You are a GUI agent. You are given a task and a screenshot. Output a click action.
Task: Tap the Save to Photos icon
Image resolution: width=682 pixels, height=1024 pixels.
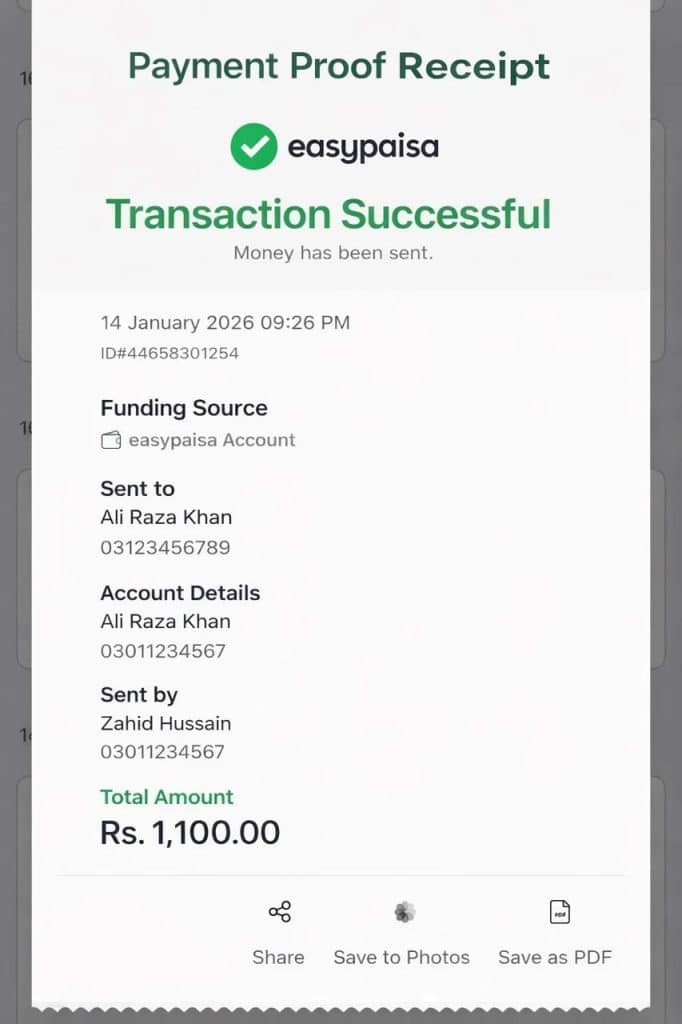click(404, 912)
